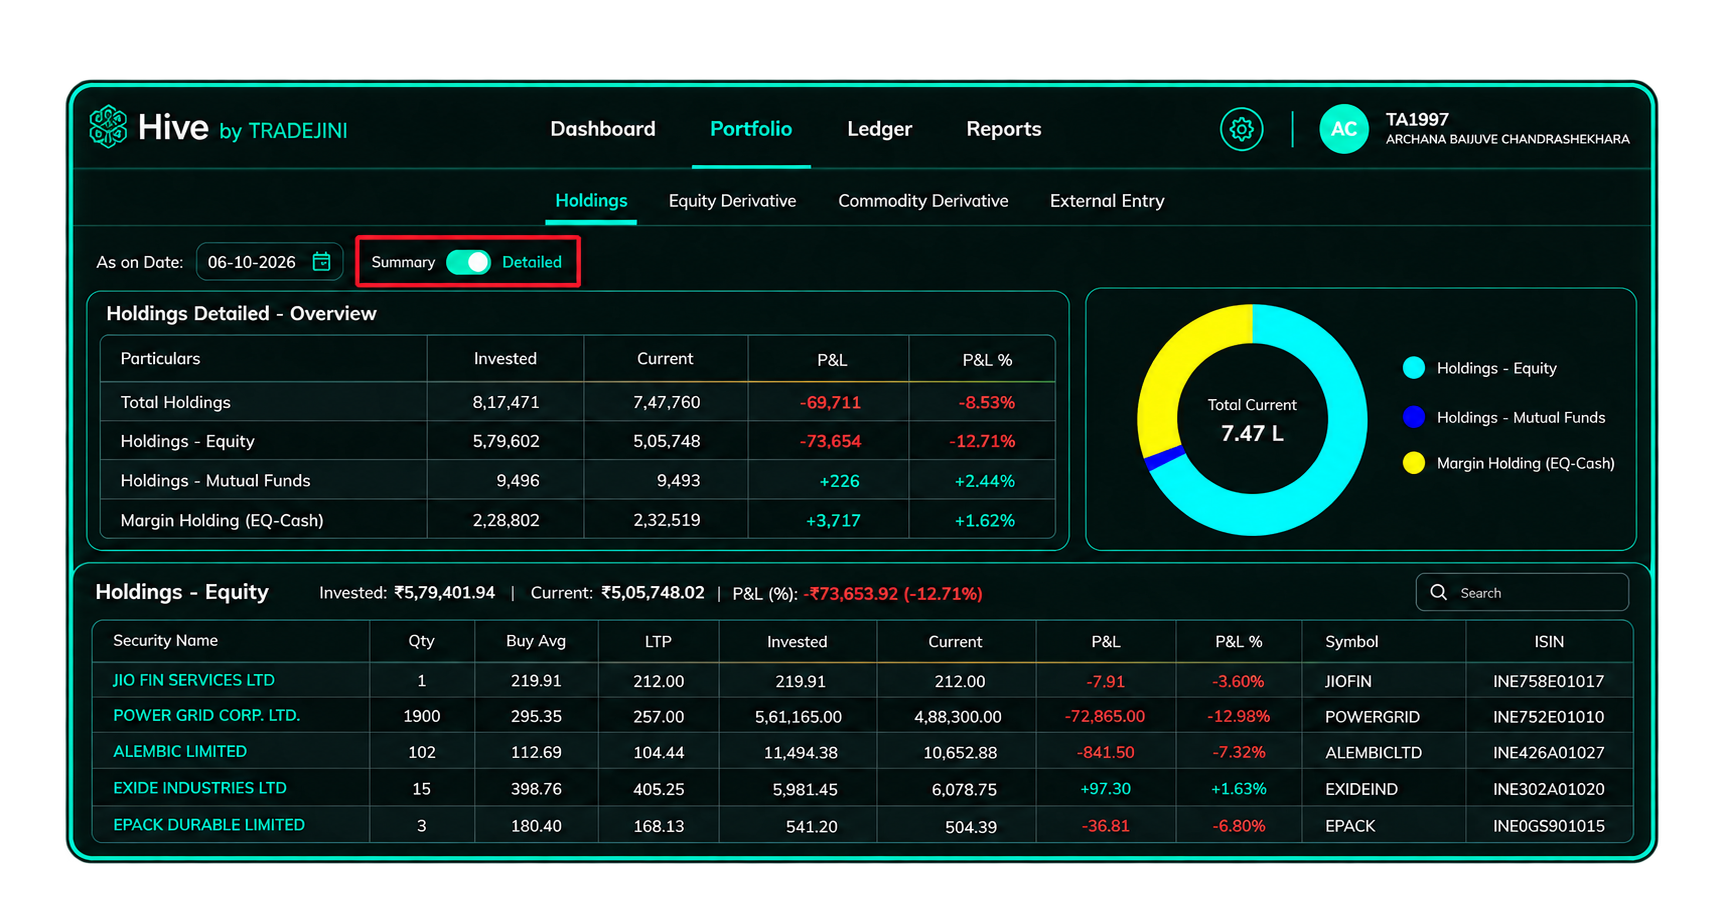
Task: Open POWER GRID CORP. LTD. link
Action: (x=206, y=716)
